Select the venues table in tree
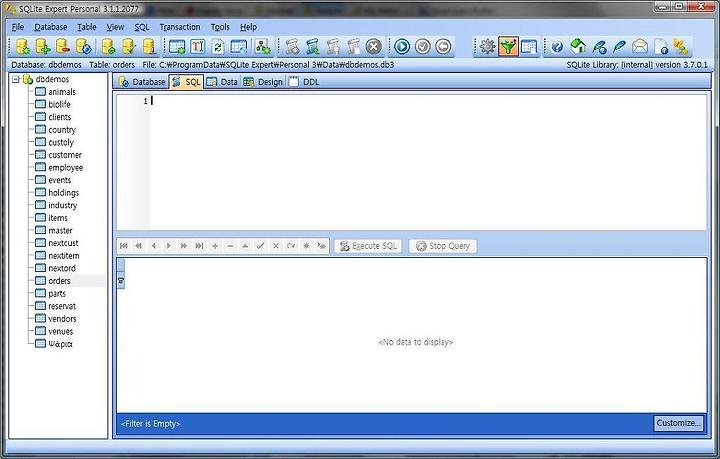The height and width of the screenshot is (459, 720). click(x=61, y=331)
